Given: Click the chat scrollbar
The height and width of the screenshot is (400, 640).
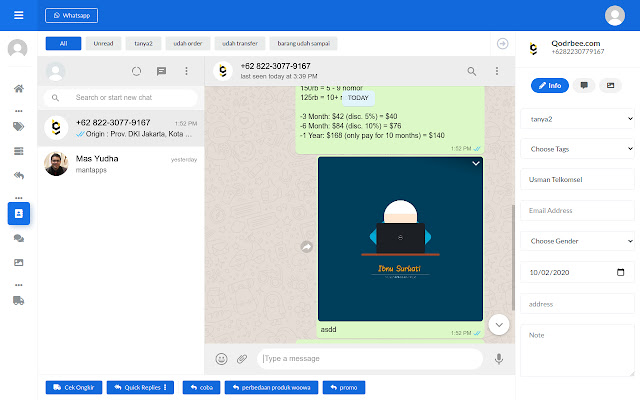Looking at the screenshot, I should click(513, 257).
